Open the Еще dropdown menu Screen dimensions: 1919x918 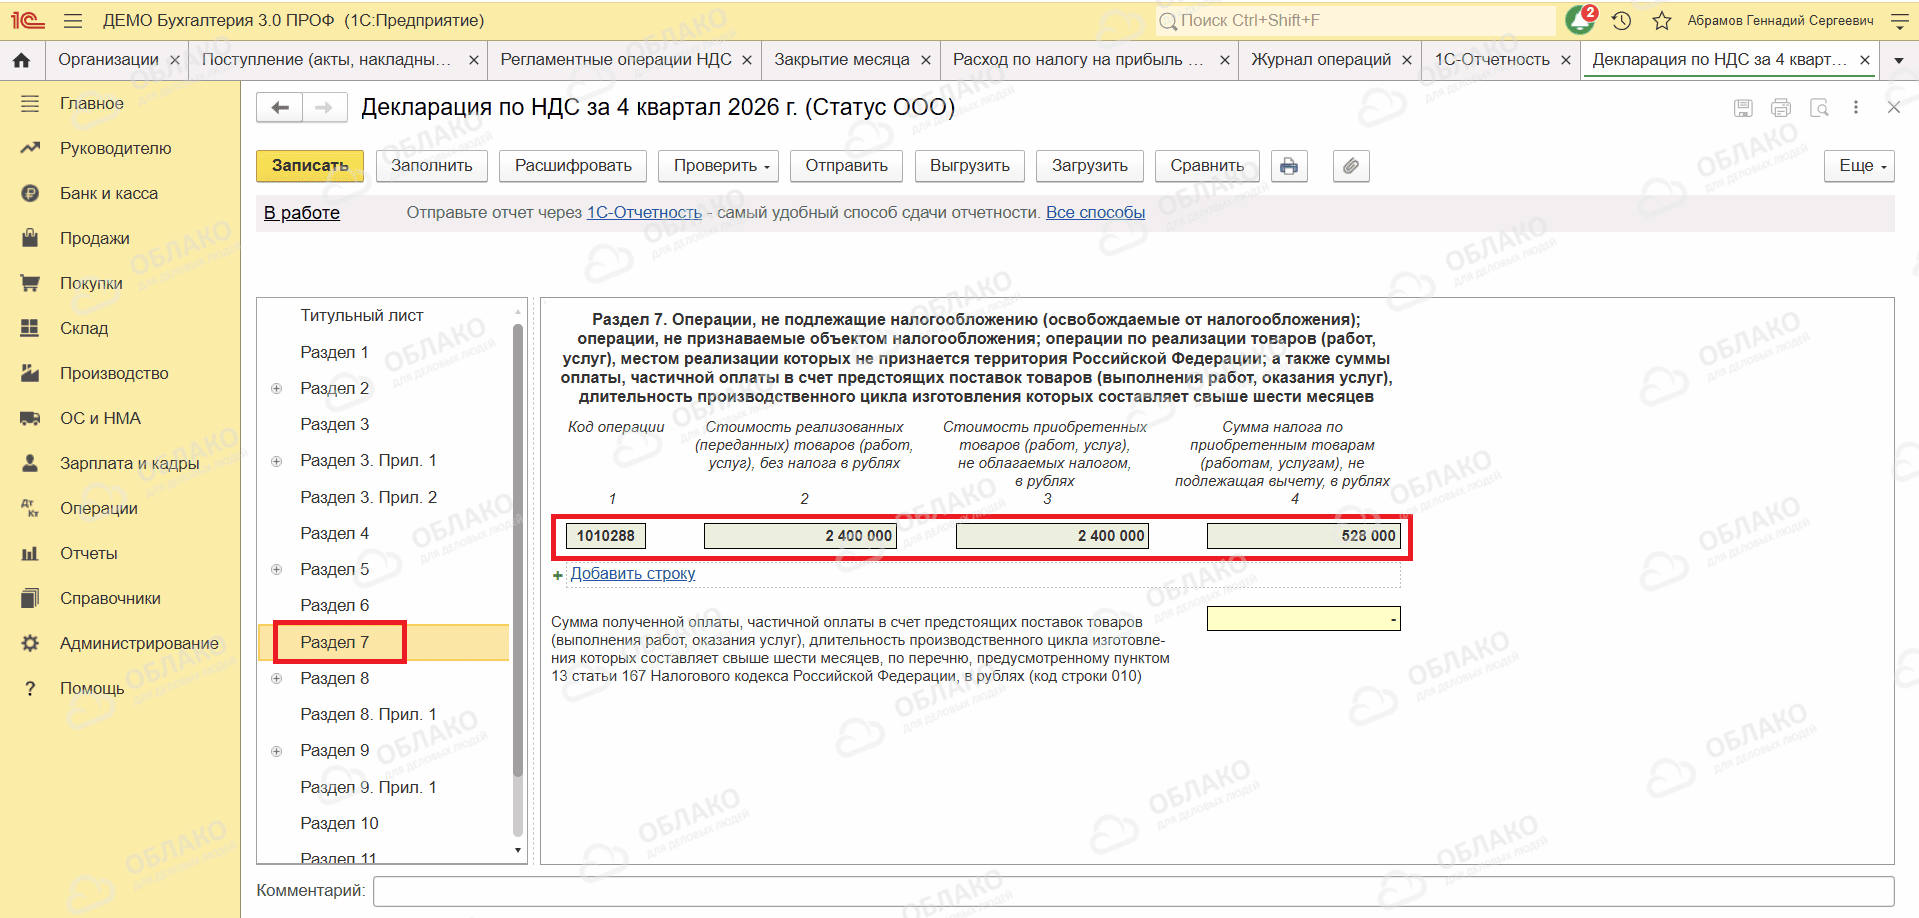[x=1859, y=166]
